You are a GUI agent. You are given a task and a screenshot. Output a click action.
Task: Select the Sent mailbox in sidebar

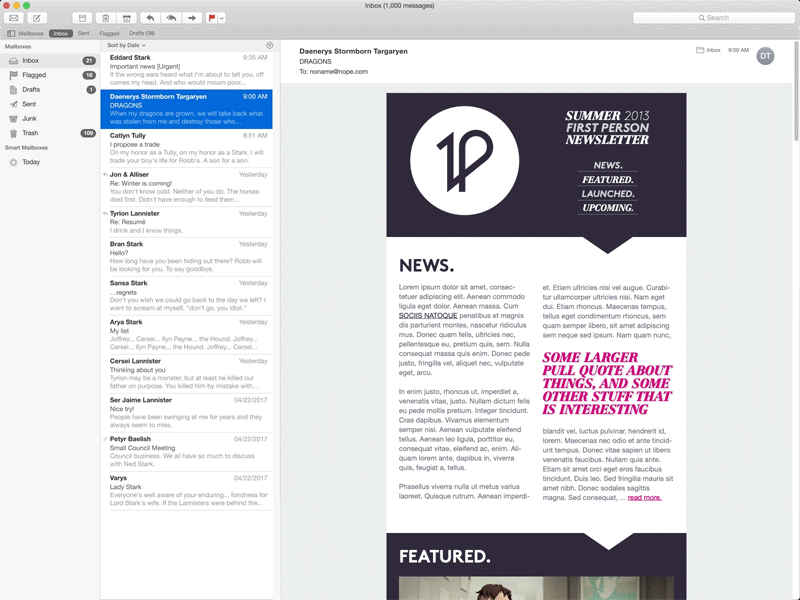(x=50, y=104)
